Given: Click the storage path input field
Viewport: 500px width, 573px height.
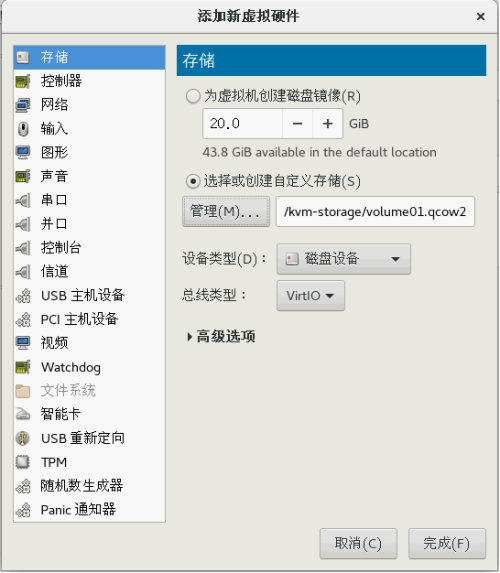Looking at the screenshot, I should (x=375, y=212).
